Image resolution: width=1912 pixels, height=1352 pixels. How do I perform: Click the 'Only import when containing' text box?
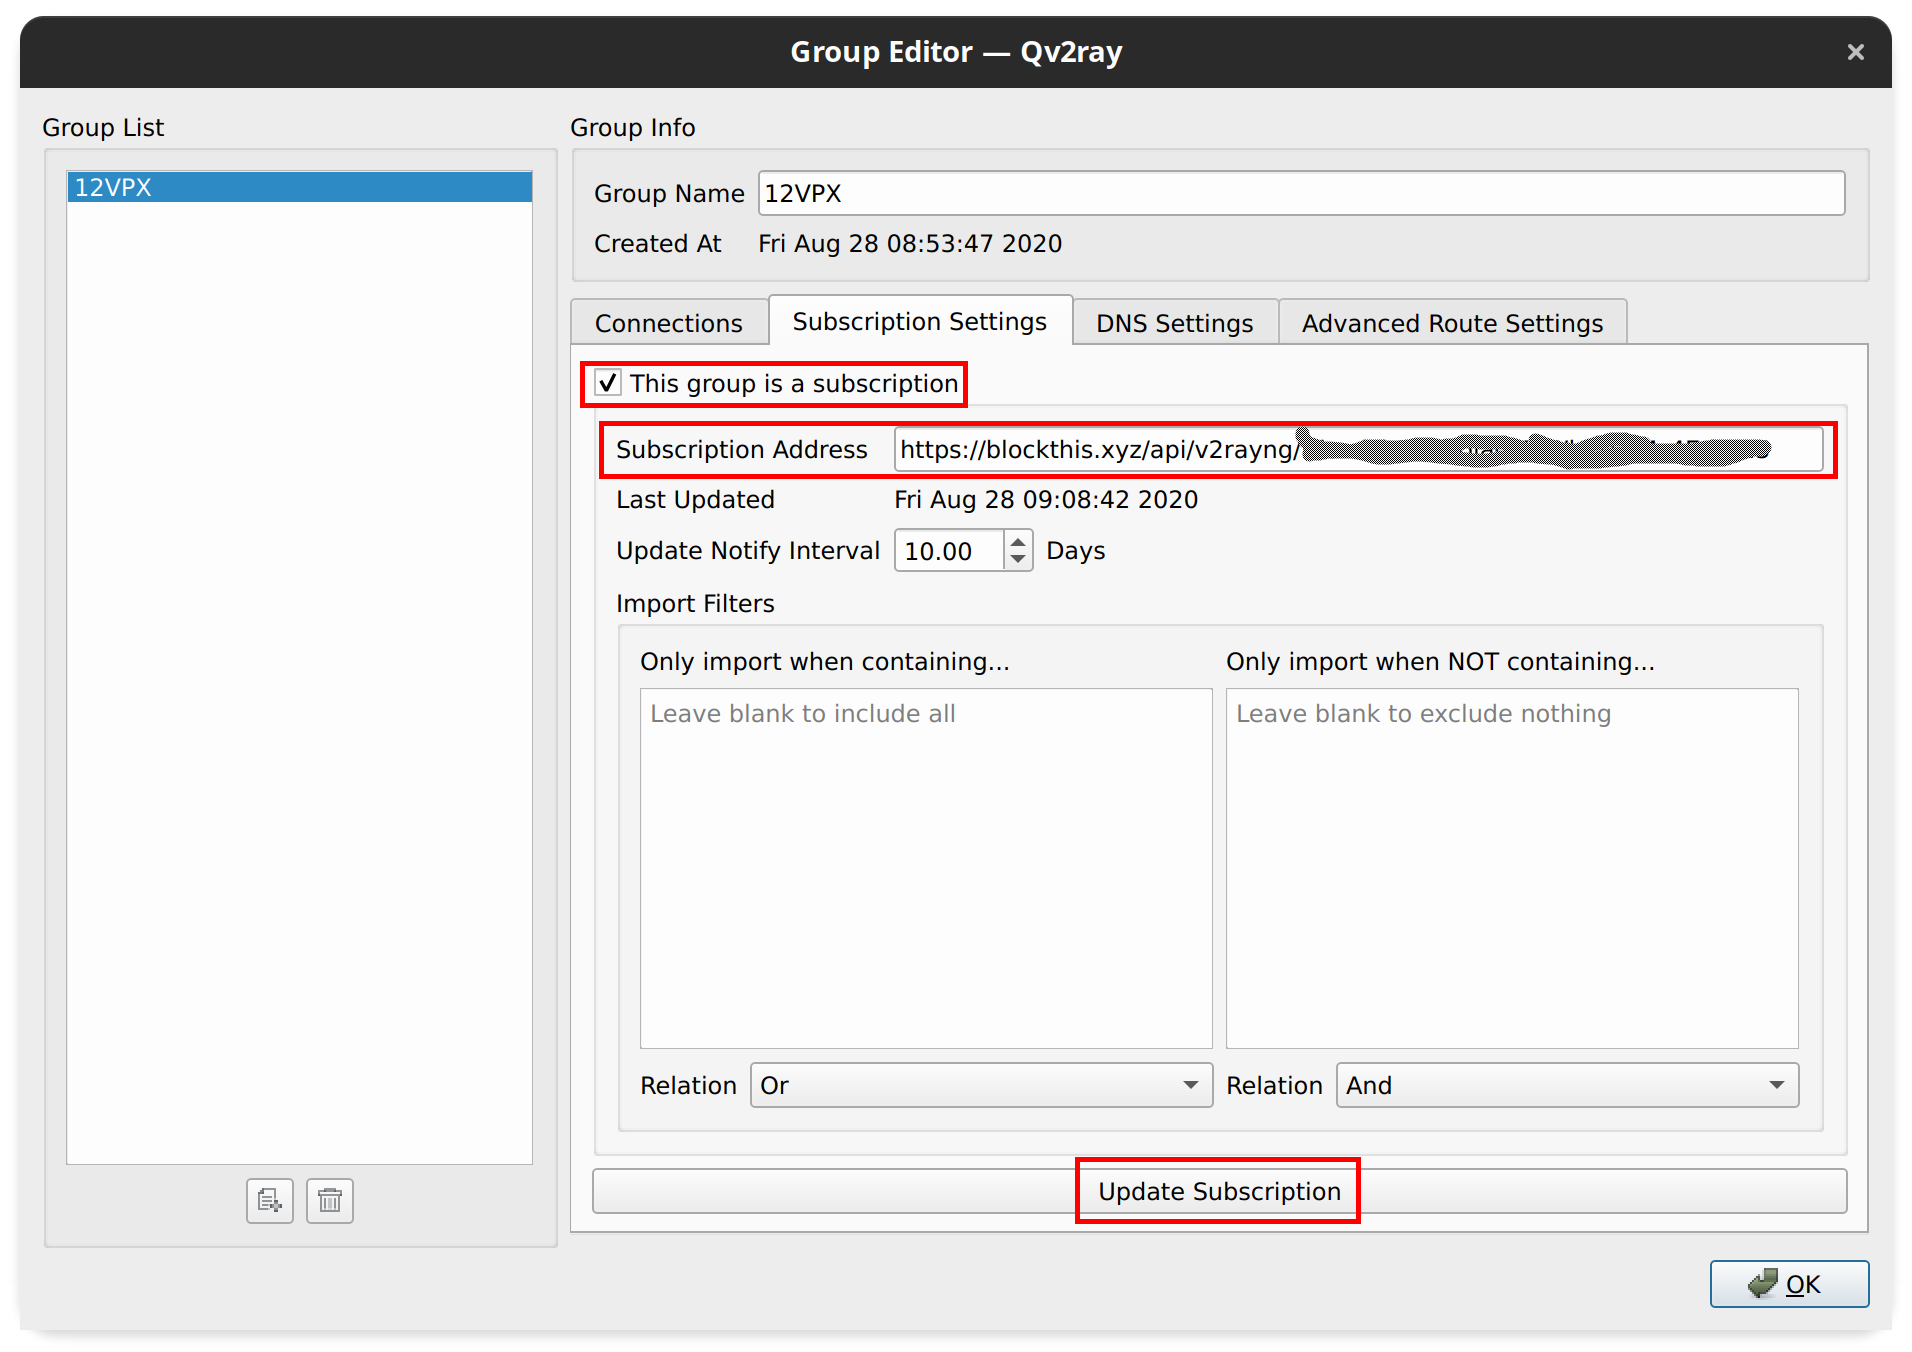point(925,867)
